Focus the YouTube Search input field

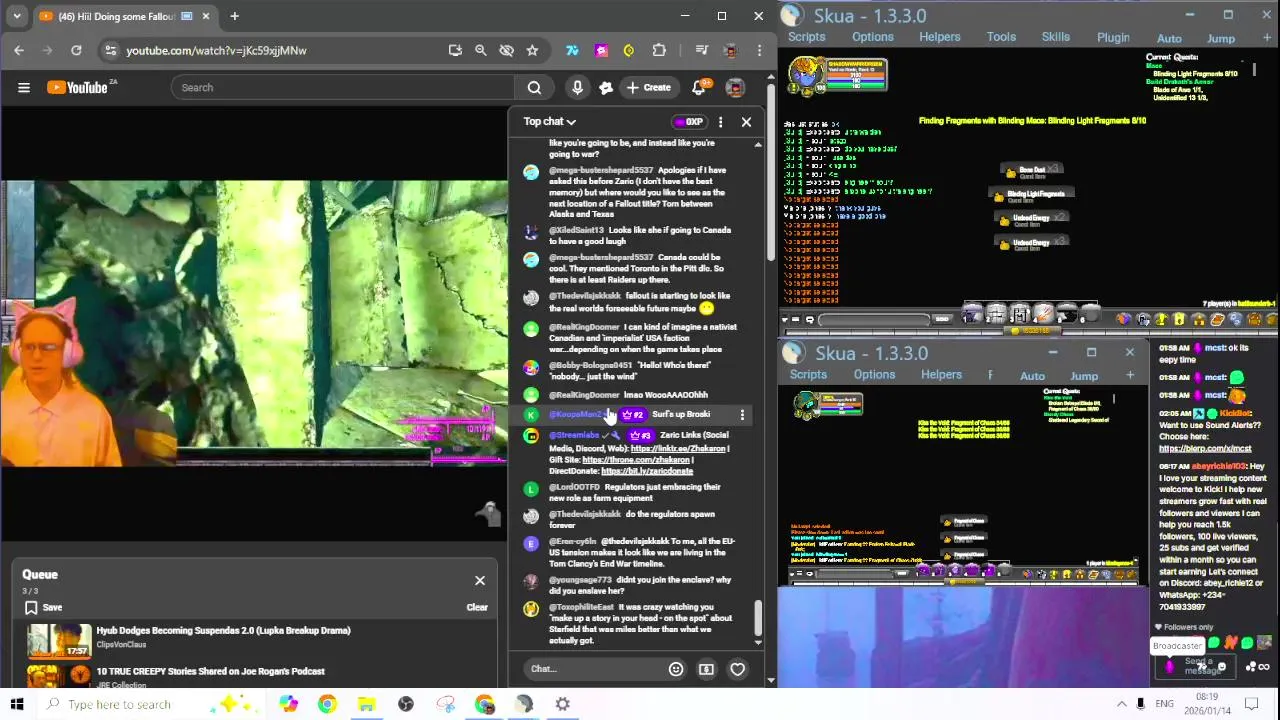pyautogui.click(x=343, y=87)
